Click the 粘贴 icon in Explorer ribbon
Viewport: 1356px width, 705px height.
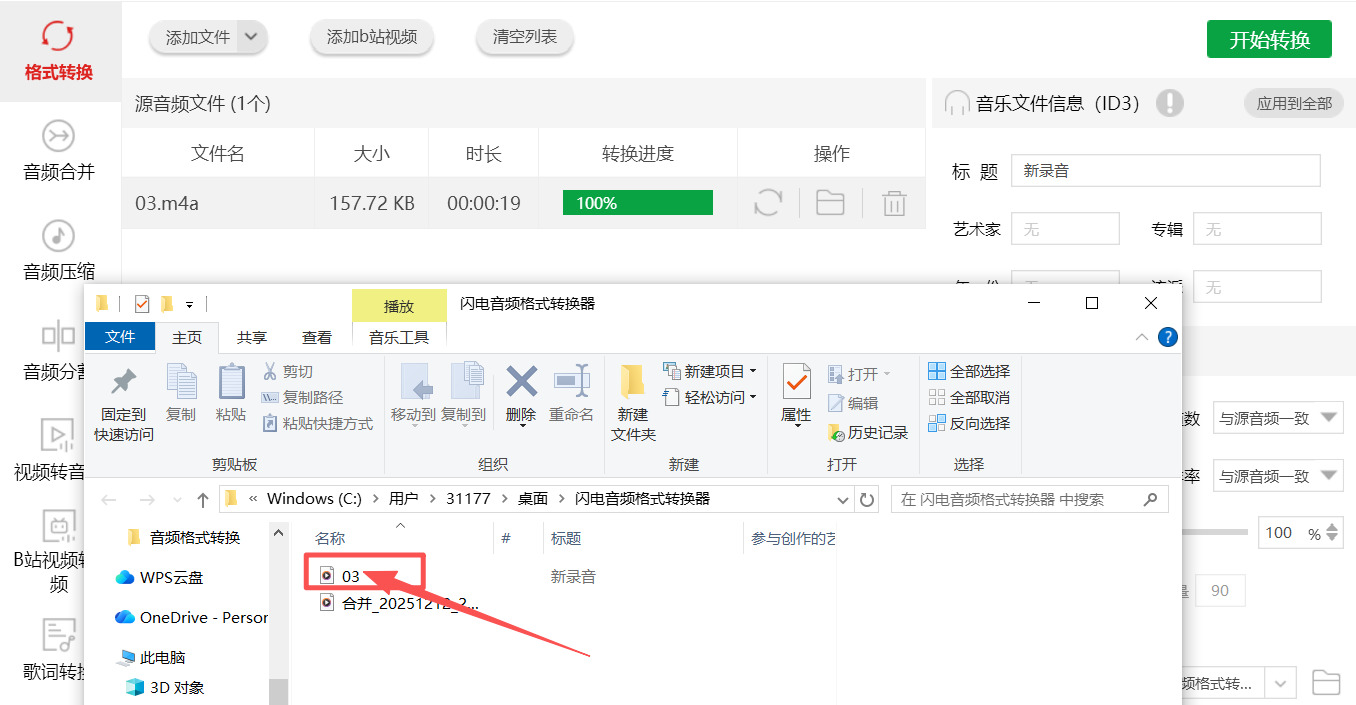[231, 393]
